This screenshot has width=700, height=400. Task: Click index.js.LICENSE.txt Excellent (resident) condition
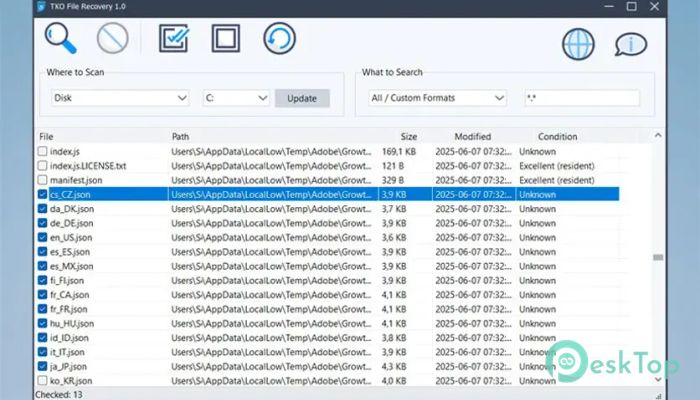[x=557, y=166]
